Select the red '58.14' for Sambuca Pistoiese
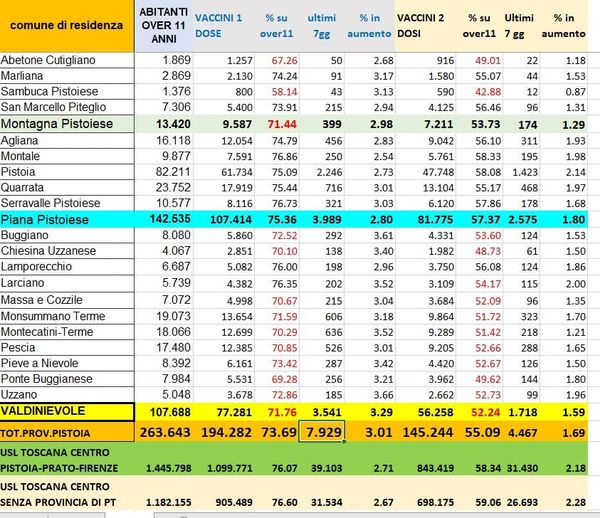The height and width of the screenshot is (518, 600). (x=284, y=92)
